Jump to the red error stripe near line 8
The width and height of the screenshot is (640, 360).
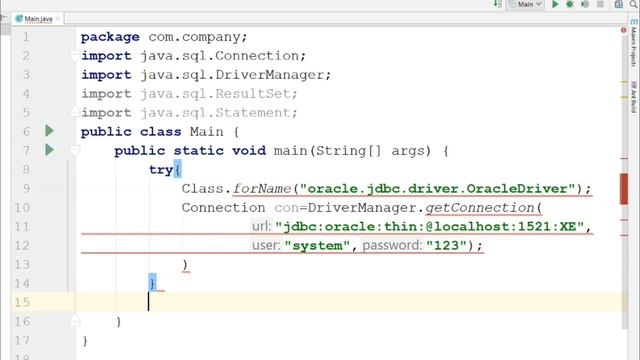[x=624, y=158]
